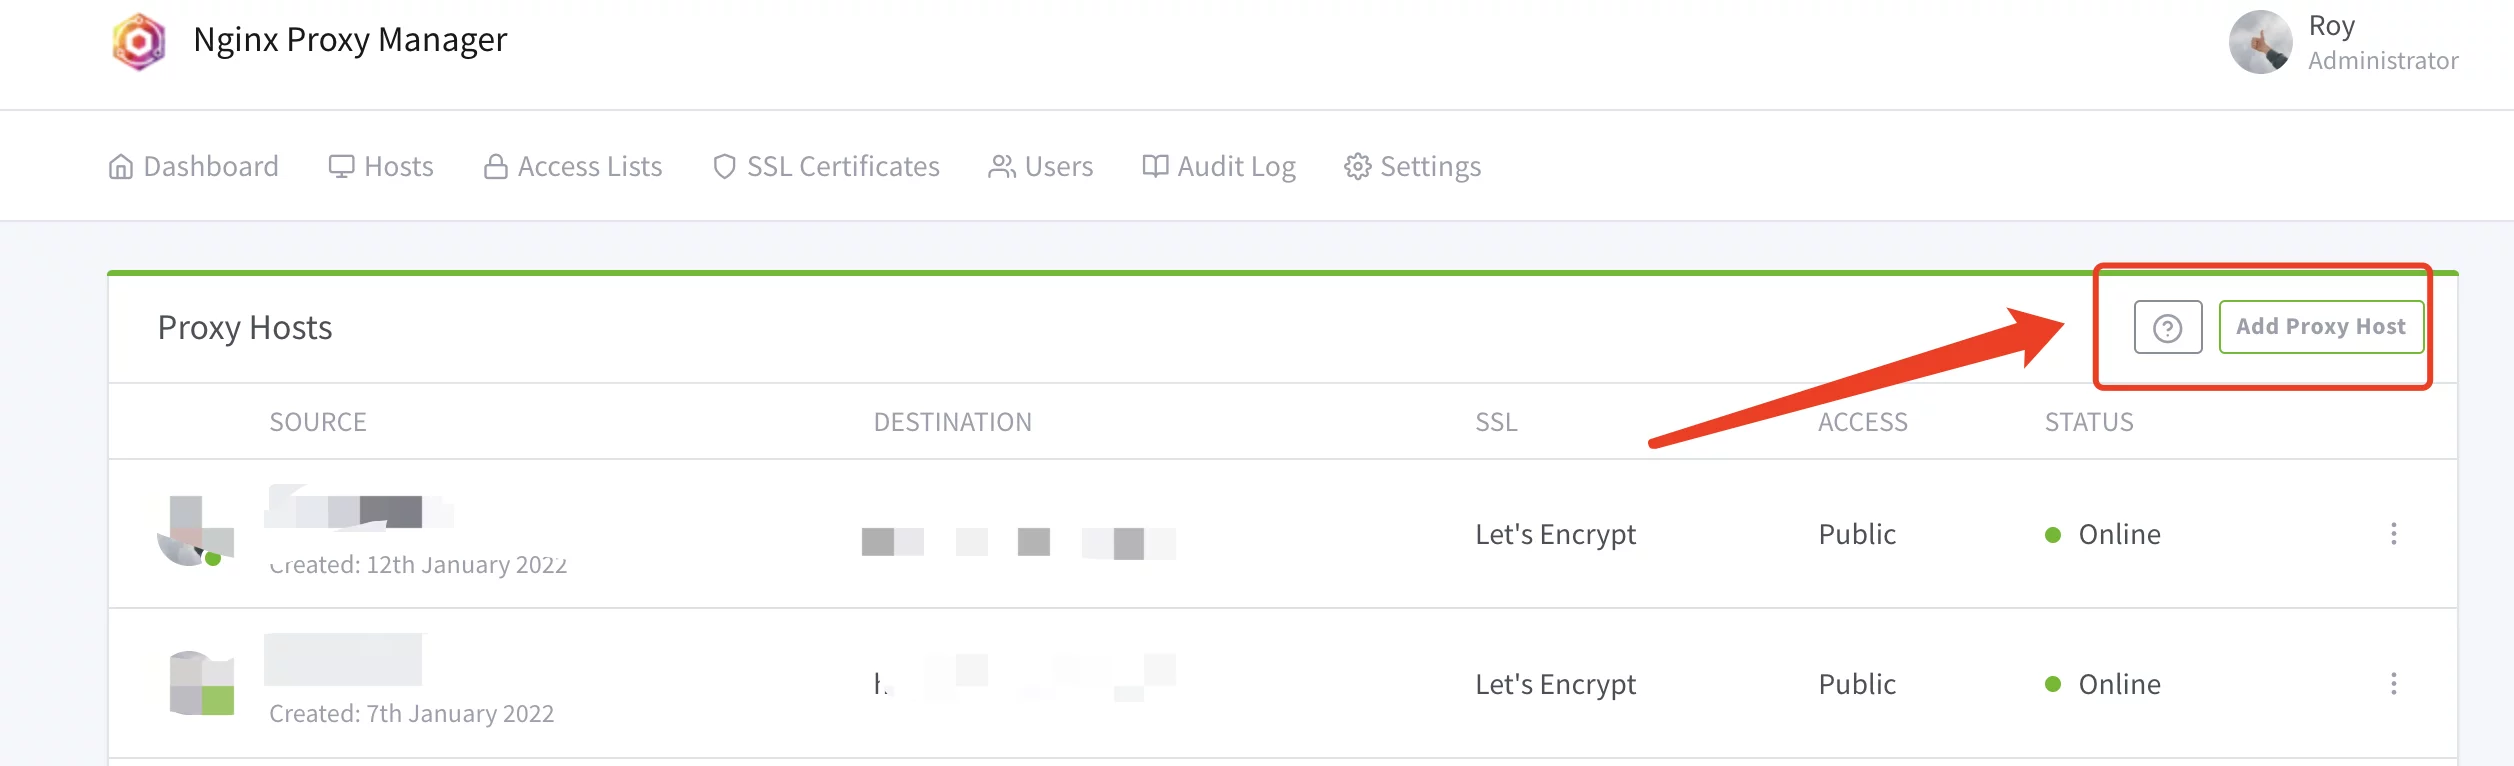
Task: Click Roy's profile avatar picture
Action: [x=2260, y=42]
